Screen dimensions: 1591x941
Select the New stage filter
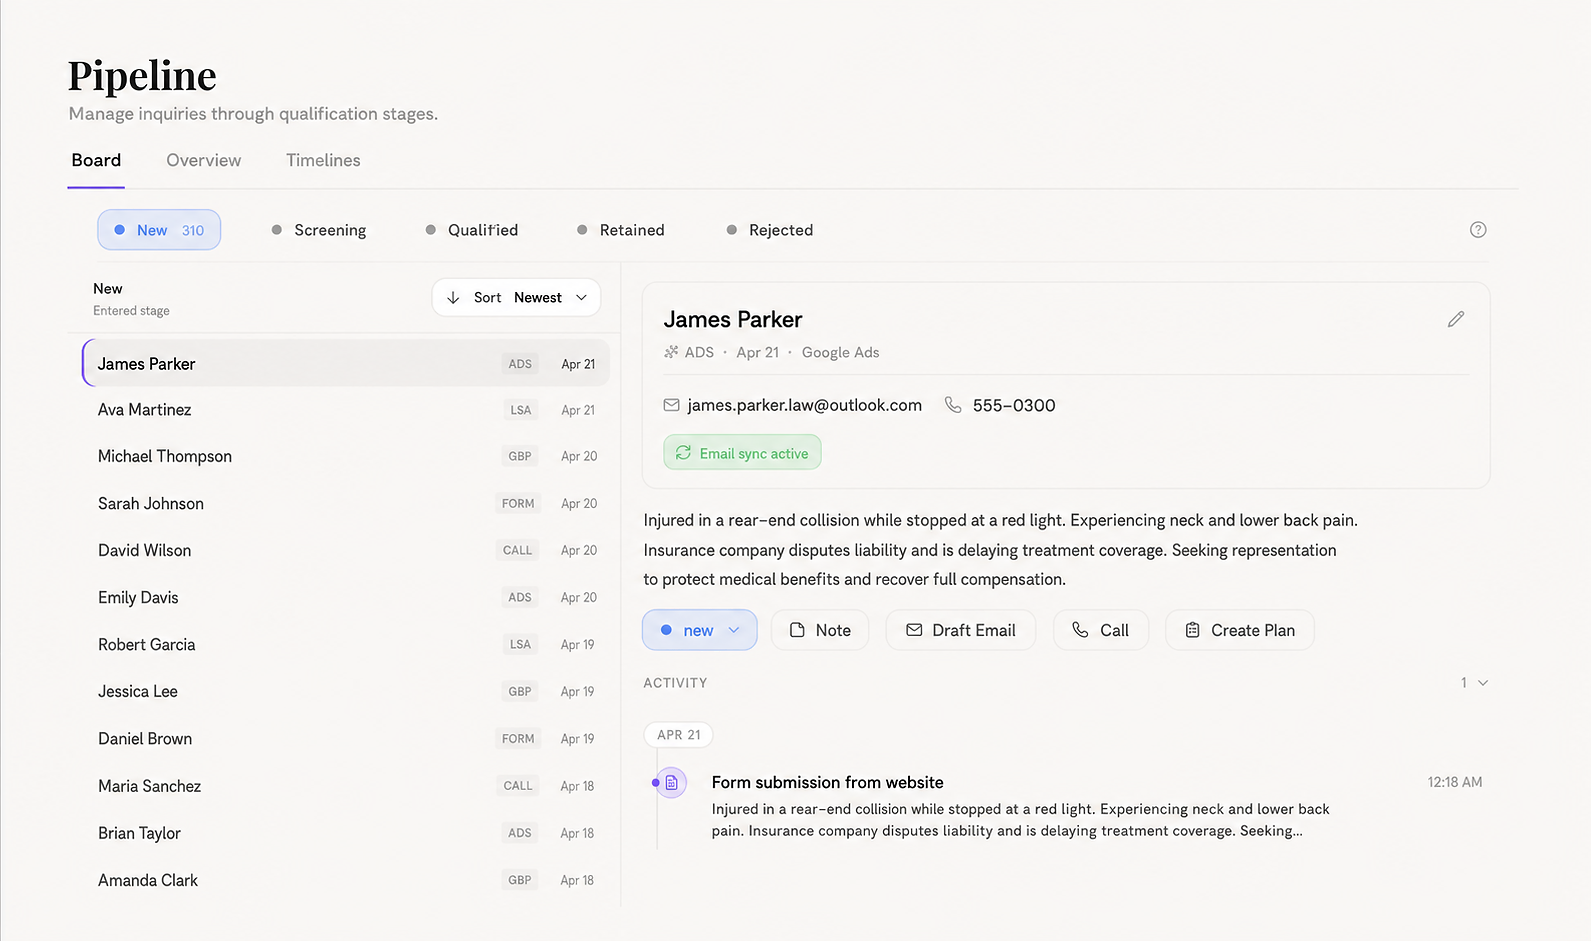tap(159, 230)
